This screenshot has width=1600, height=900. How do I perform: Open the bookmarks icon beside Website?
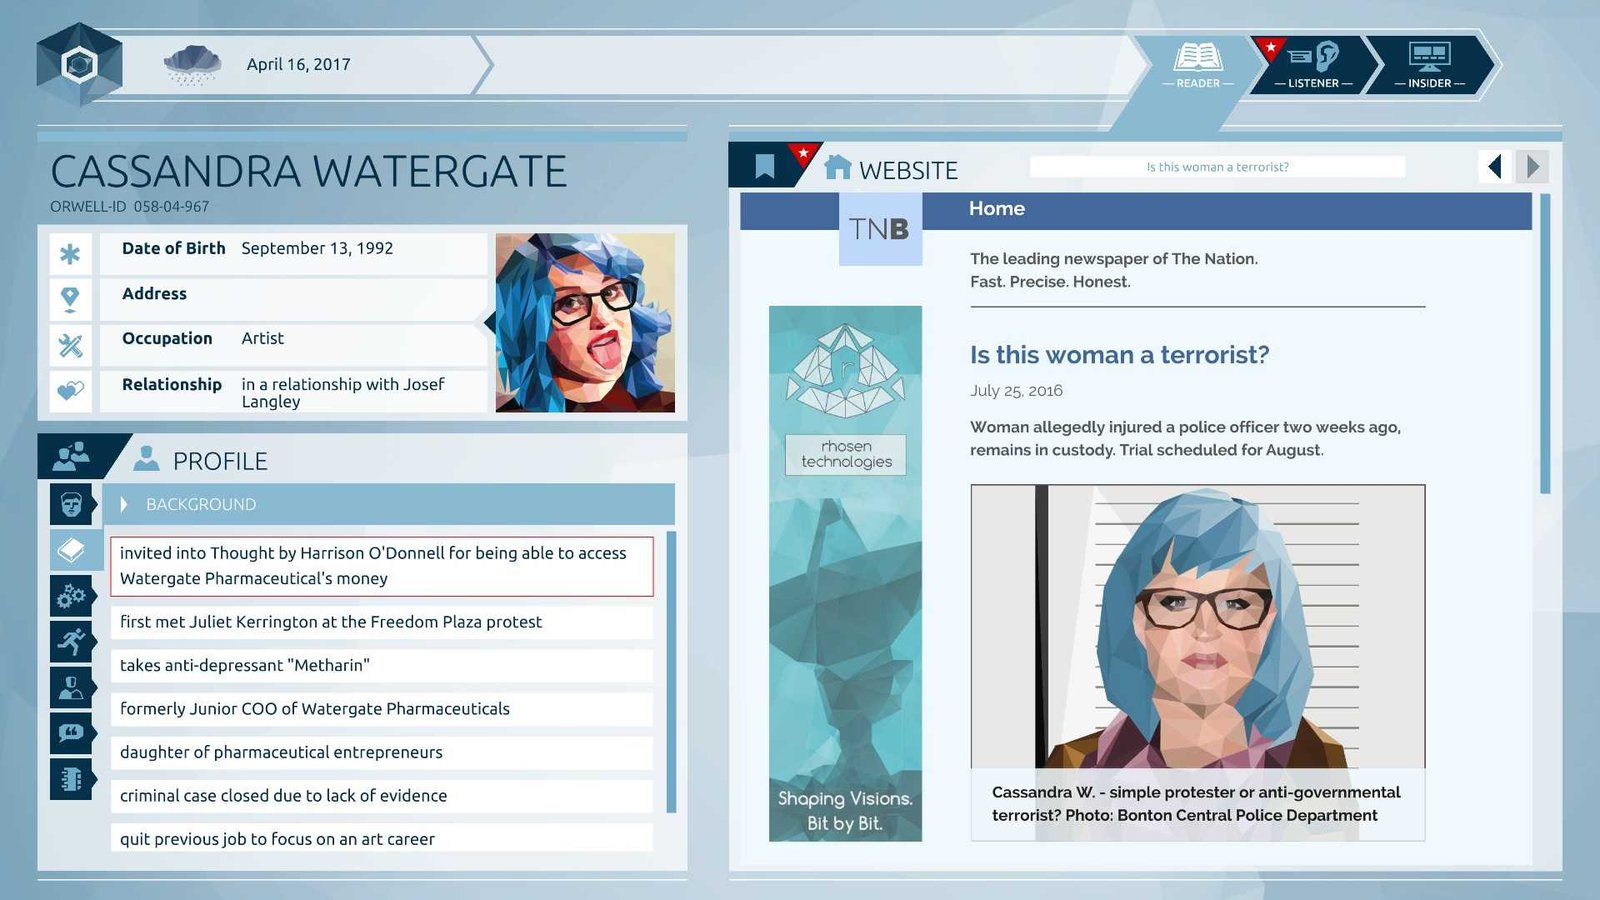click(x=765, y=166)
